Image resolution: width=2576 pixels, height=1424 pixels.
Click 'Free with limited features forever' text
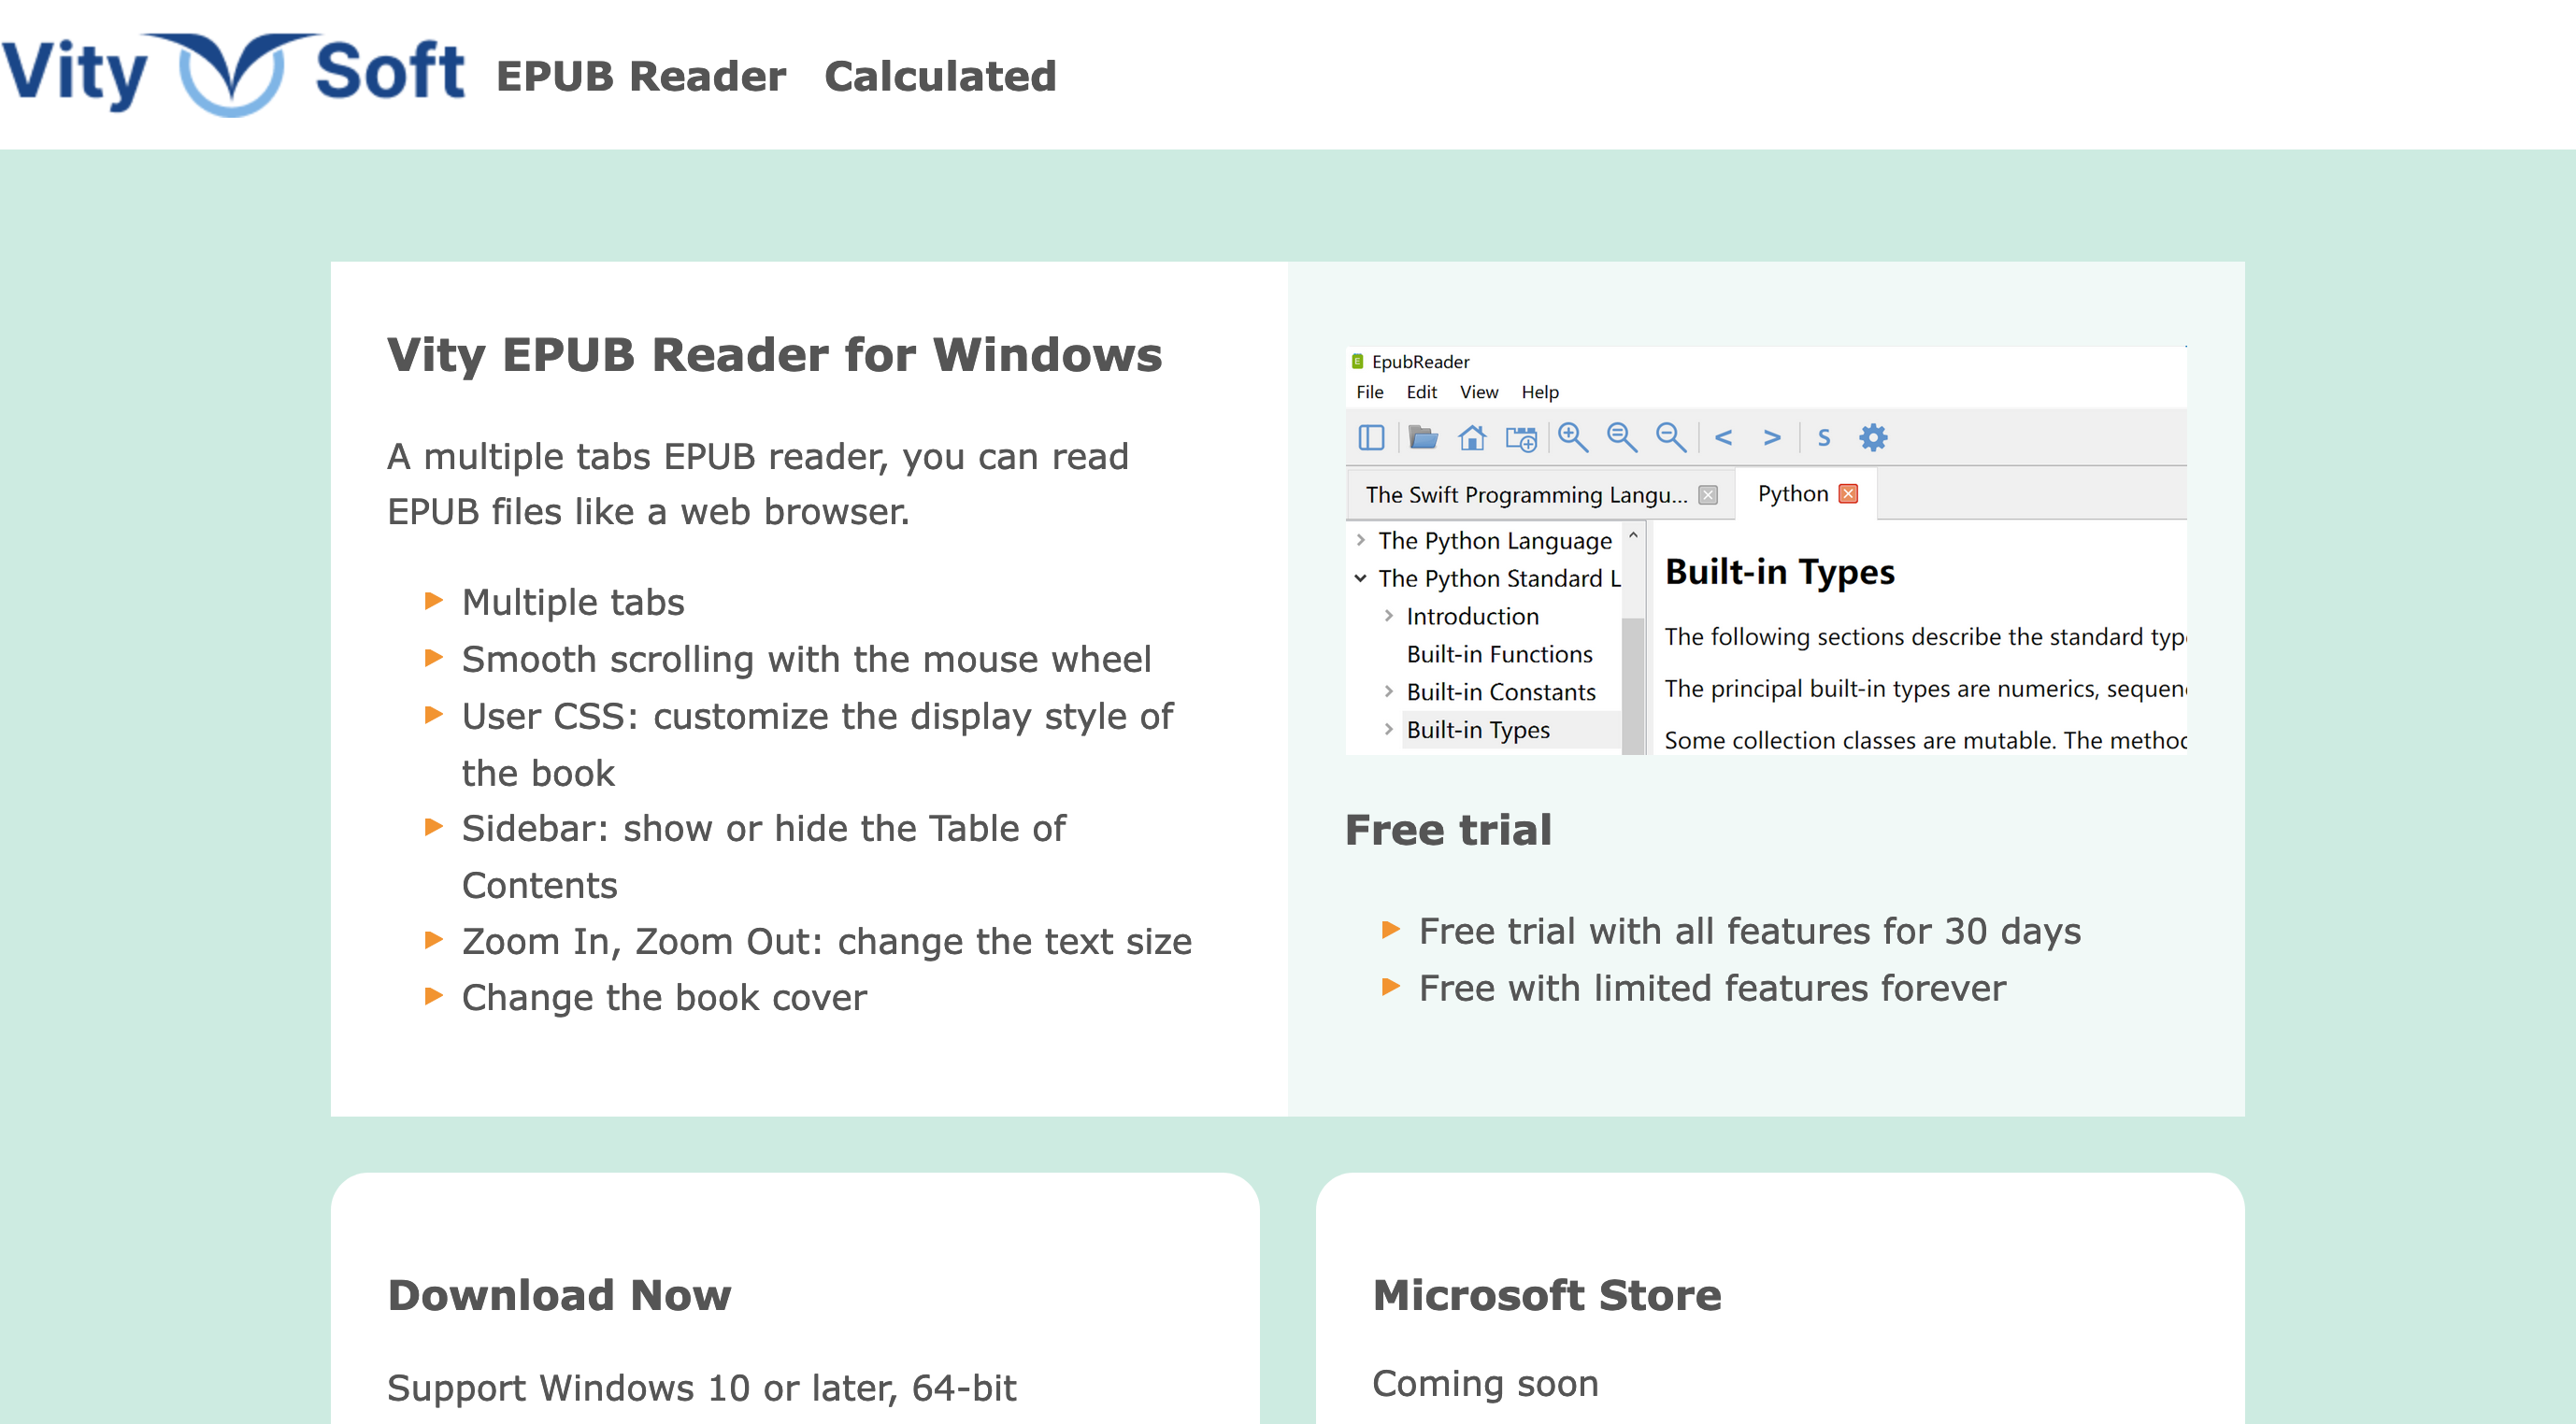[1712, 988]
